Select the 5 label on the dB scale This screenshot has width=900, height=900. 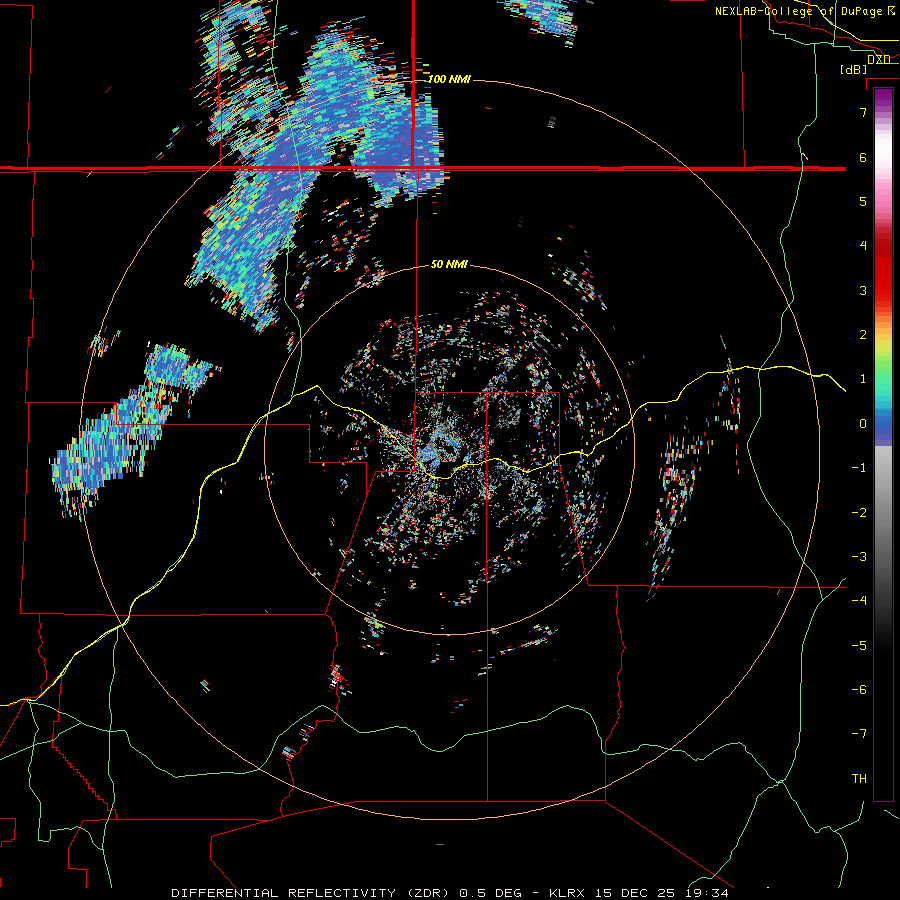pos(863,201)
